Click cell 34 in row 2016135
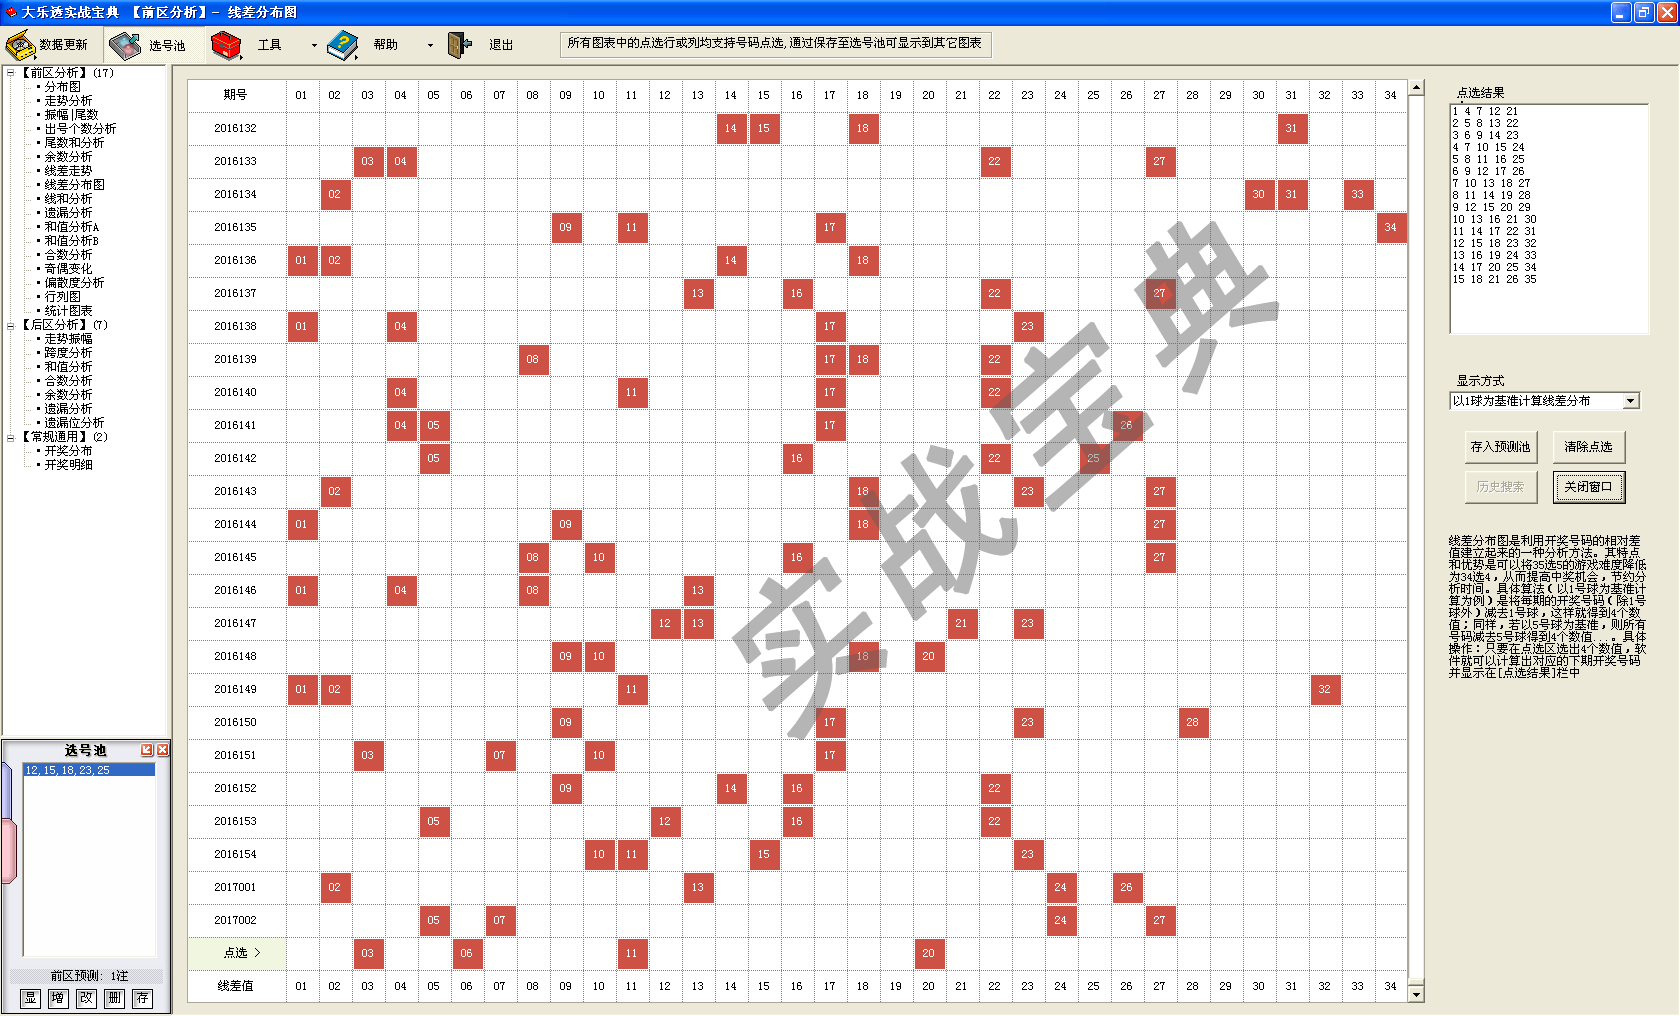This screenshot has height=1016, width=1680. click(x=1390, y=227)
